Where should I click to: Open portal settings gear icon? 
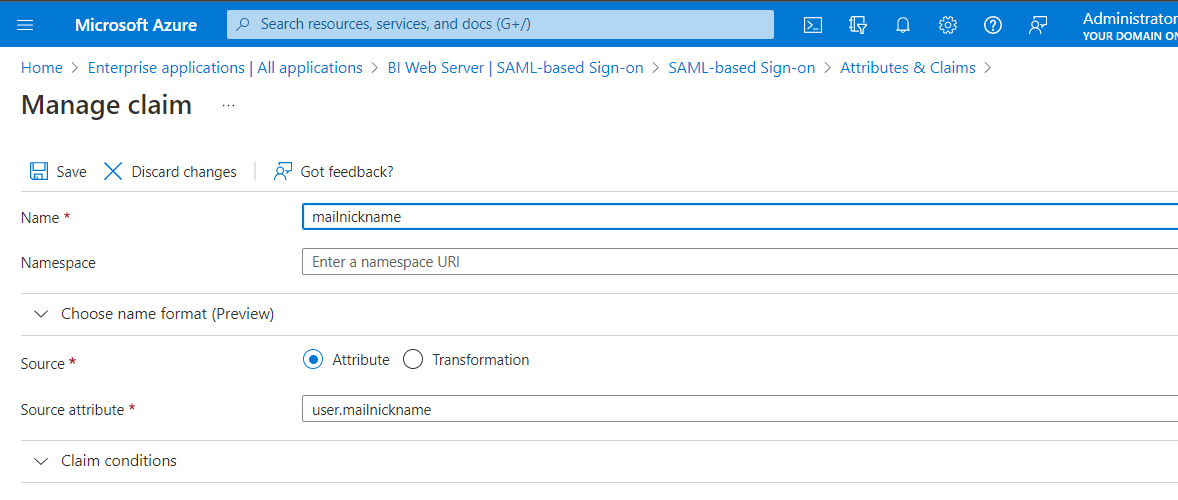click(x=948, y=25)
